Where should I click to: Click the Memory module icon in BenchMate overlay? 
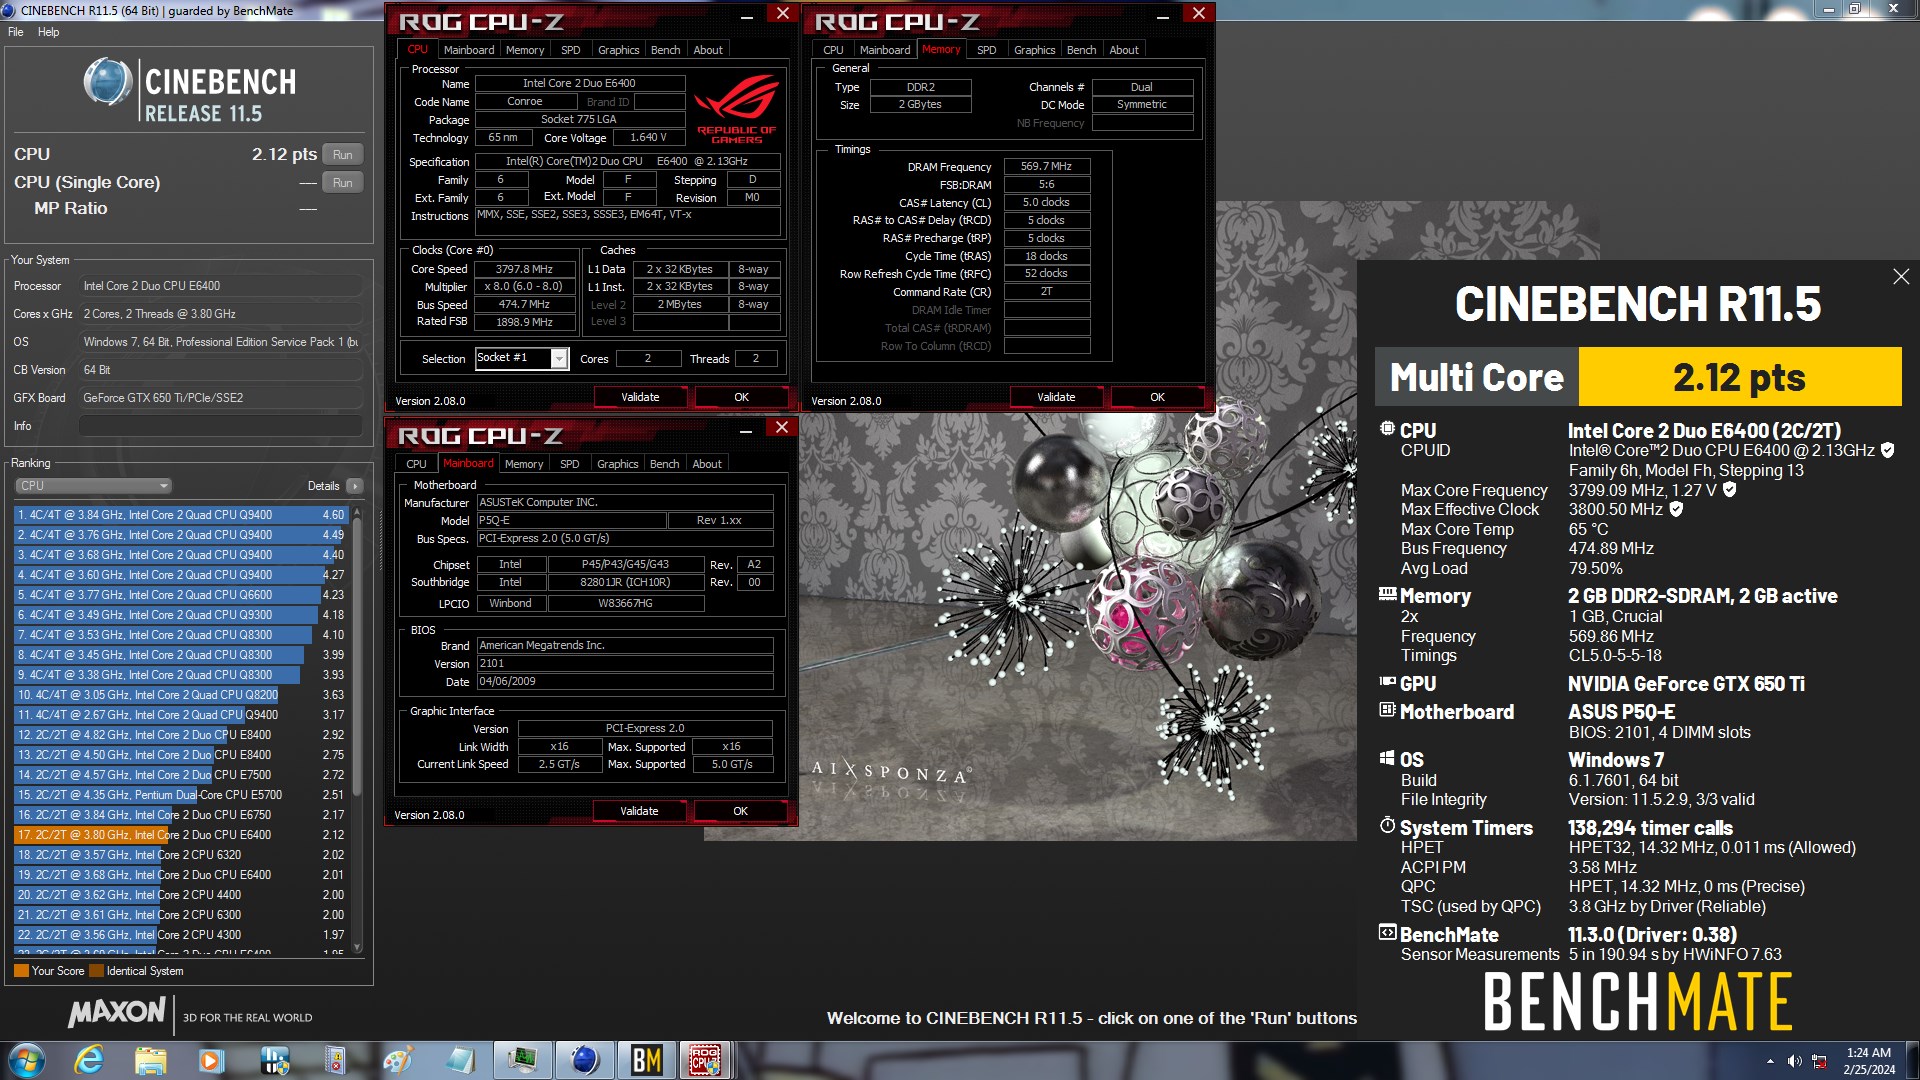[x=1387, y=594]
